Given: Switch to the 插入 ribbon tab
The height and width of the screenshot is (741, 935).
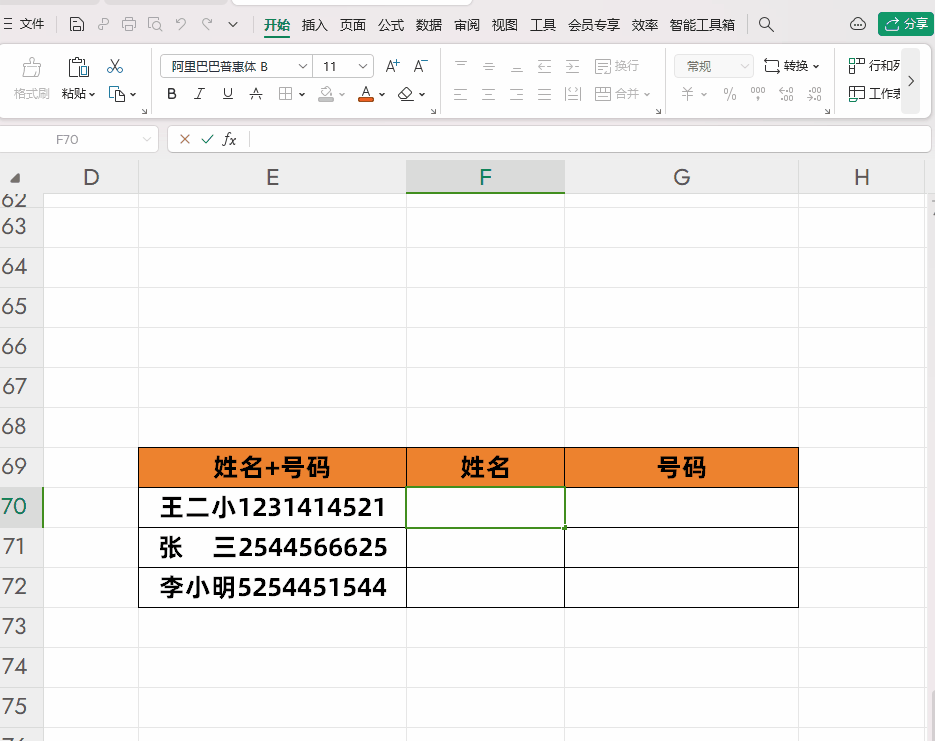Looking at the screenshot, I should click(x=314, y=24).
